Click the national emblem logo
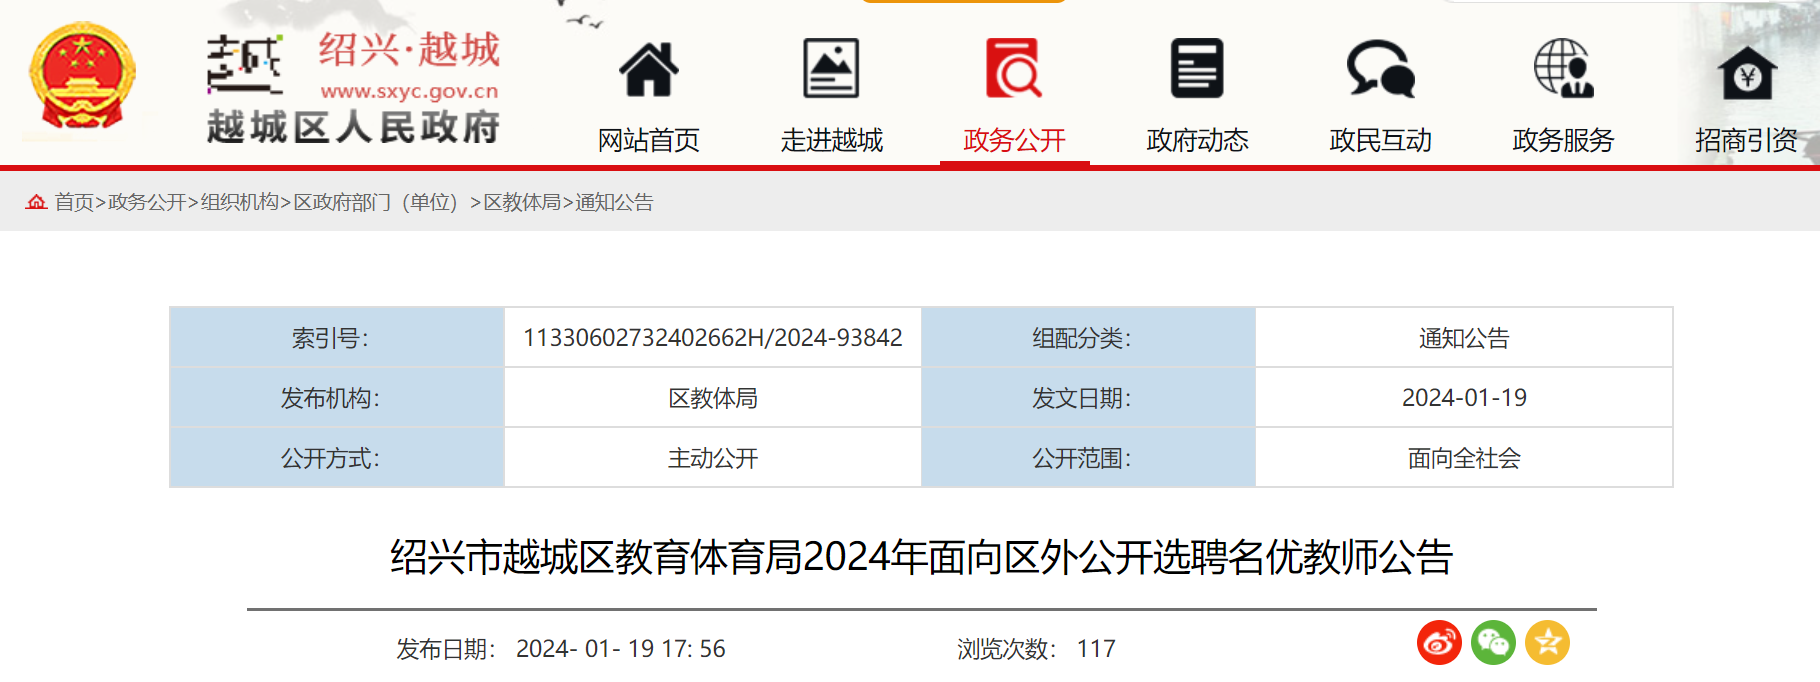 (82, 76)
